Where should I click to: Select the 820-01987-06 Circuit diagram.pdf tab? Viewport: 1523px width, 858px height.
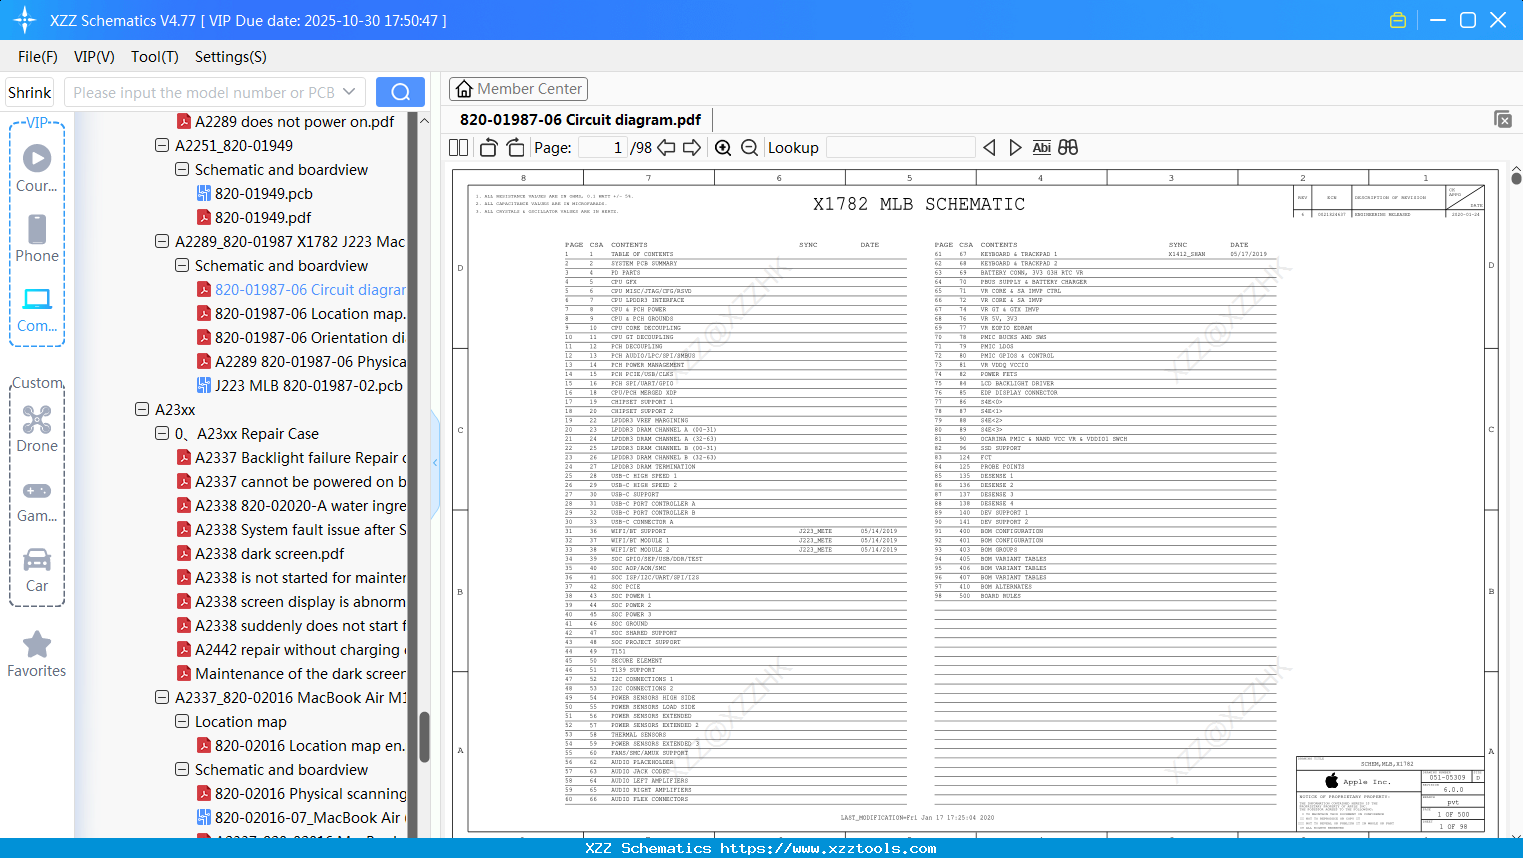tap(580, 120)
